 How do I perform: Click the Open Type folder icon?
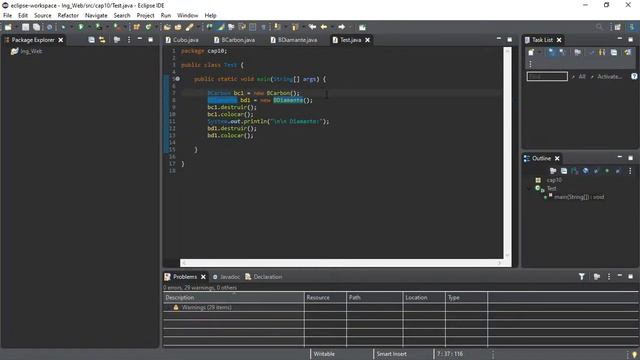point(167,27)
